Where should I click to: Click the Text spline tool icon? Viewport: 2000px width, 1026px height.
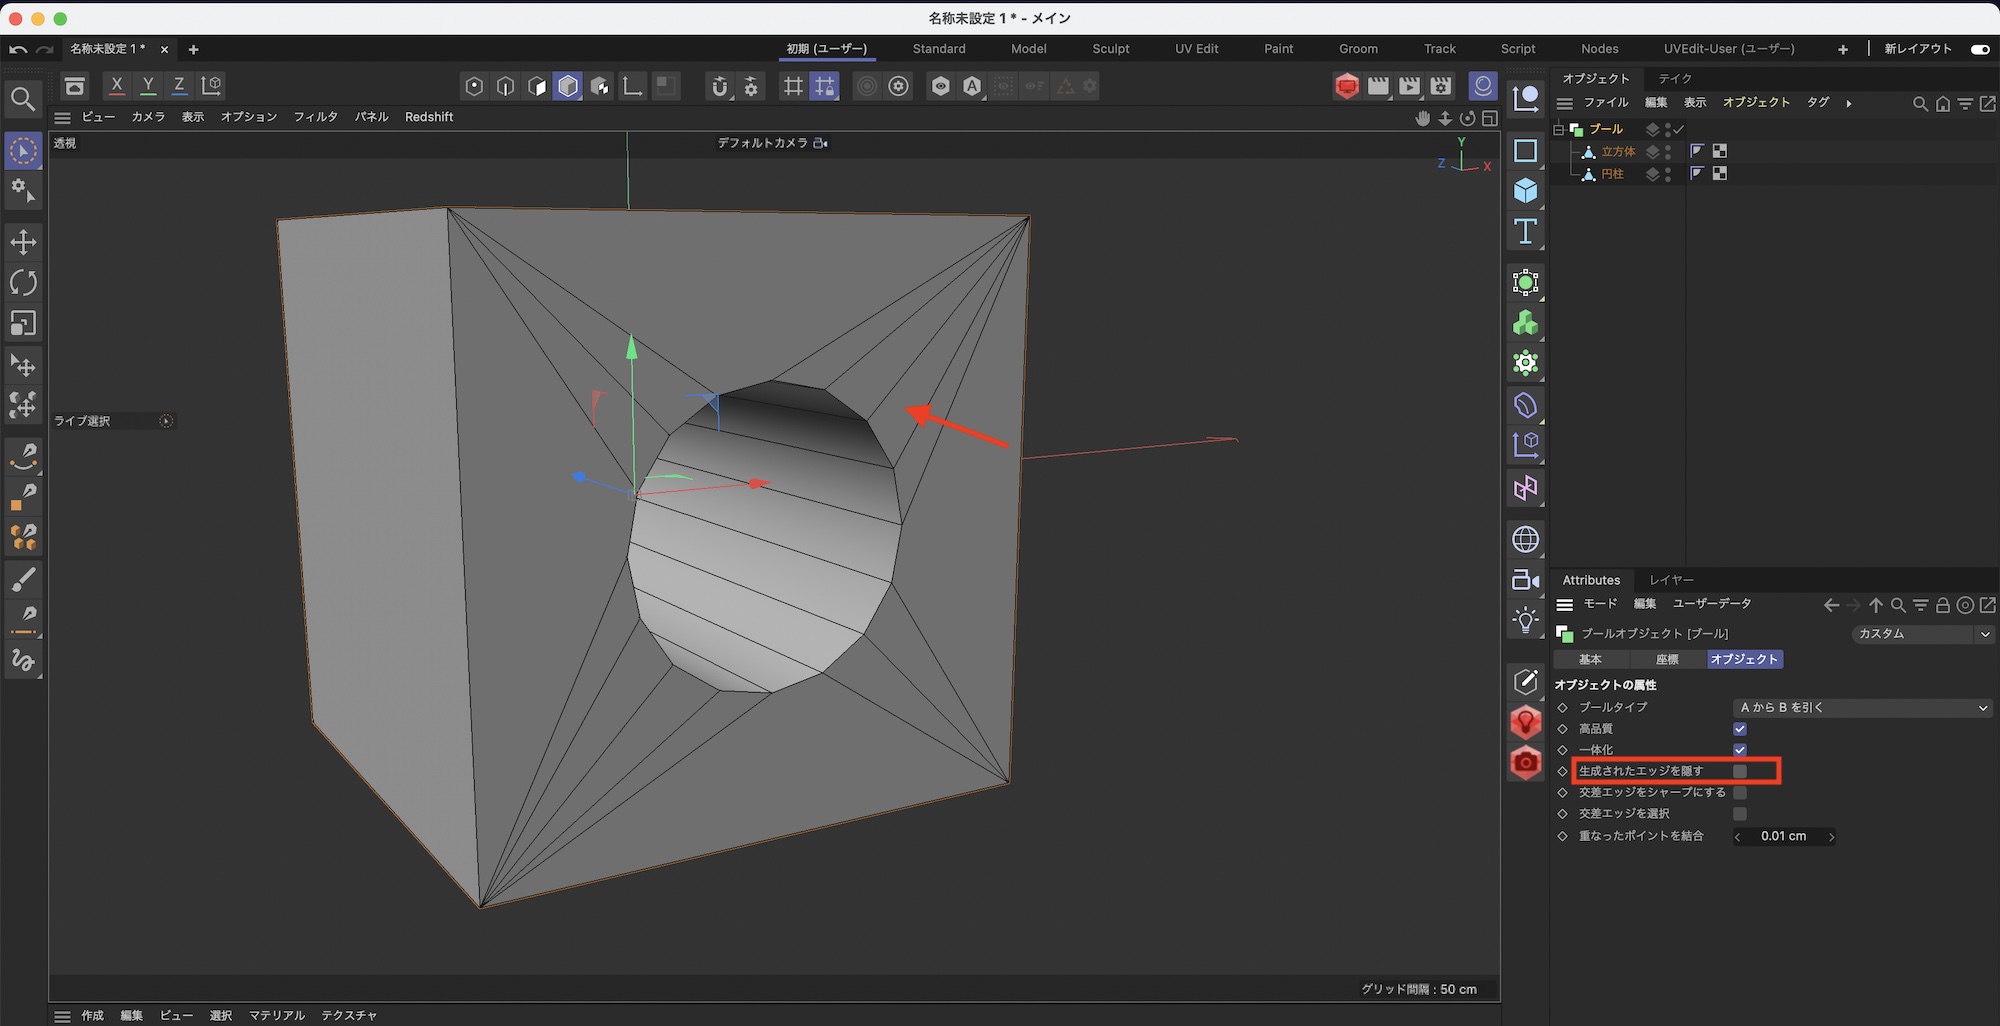pos(1525,232)
